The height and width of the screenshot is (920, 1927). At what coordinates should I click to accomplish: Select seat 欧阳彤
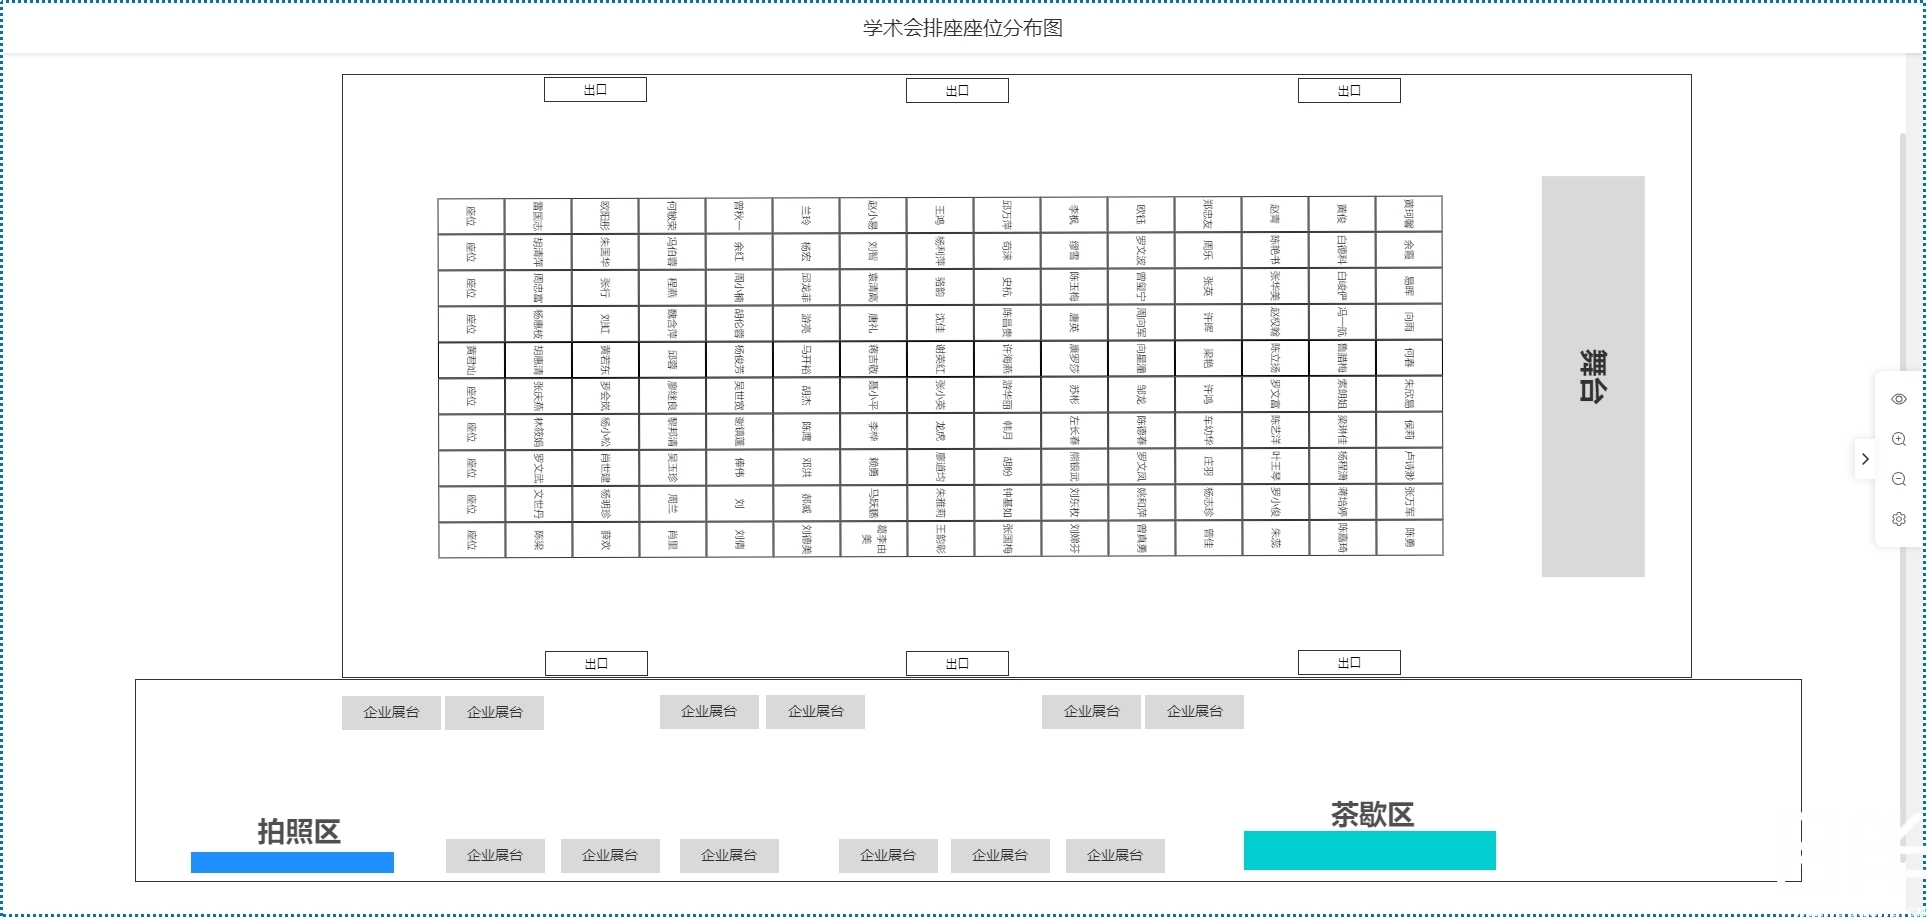pos(605,215)
